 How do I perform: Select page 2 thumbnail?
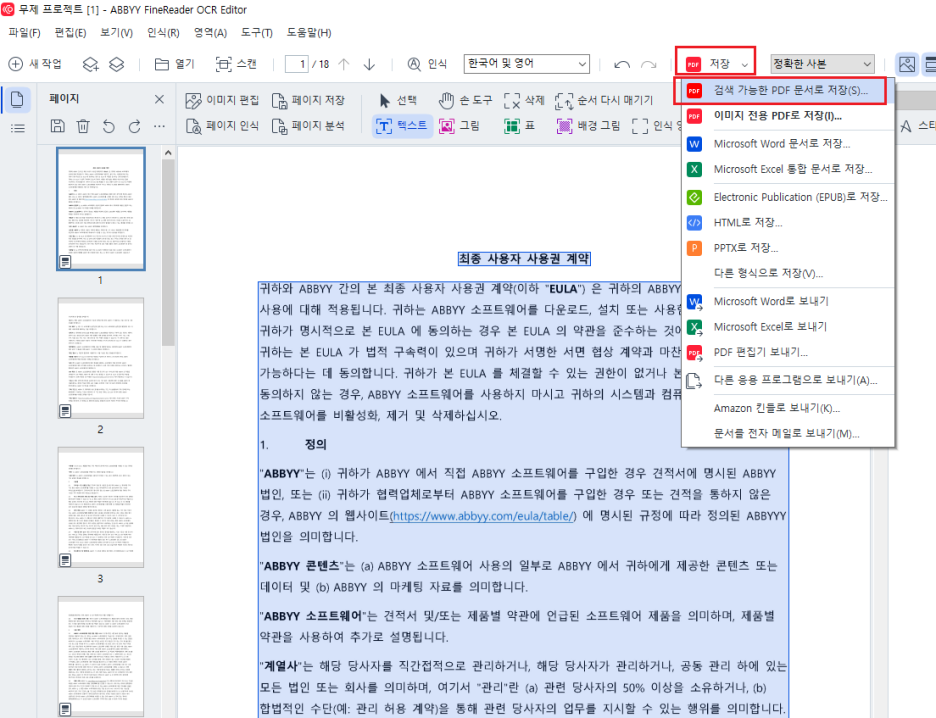coord(100,358)
